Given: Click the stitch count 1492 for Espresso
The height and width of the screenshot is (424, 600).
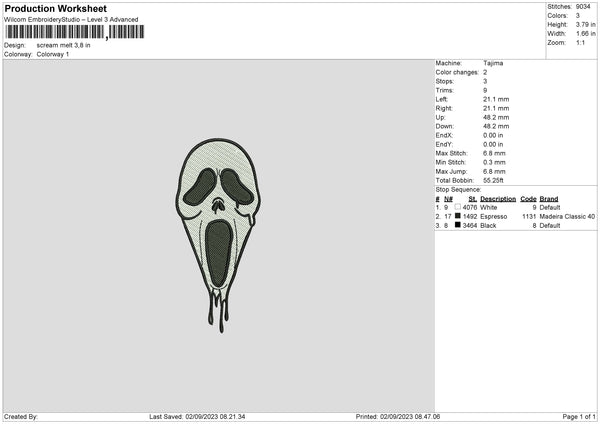Looking at the screenshot, I should click(x=470, y=217).
